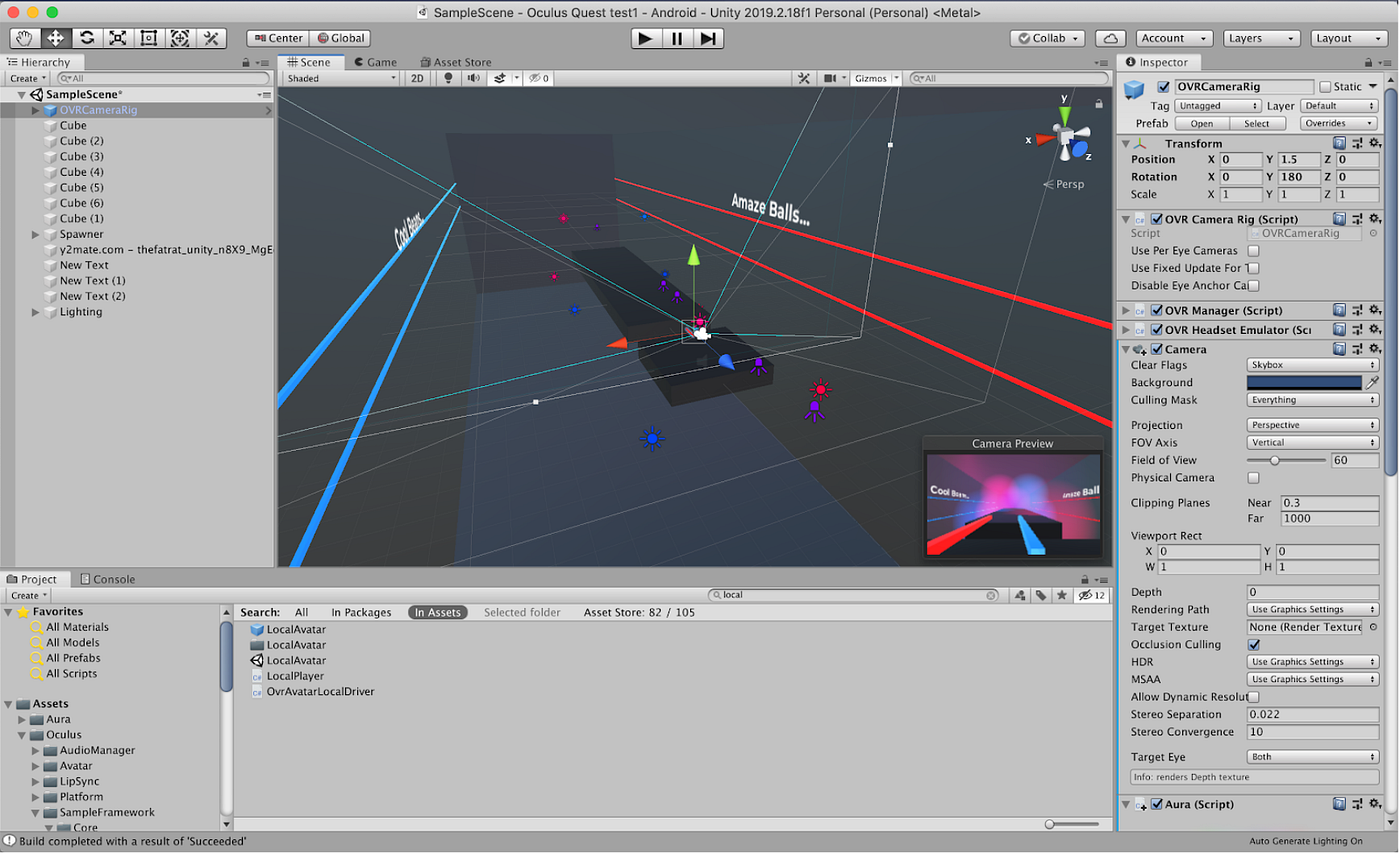This screenshot has width=1400, height=853.
Task: Collapse the Oculus folder in Assets
Action: pyautogui.click(x=22, y=735)
